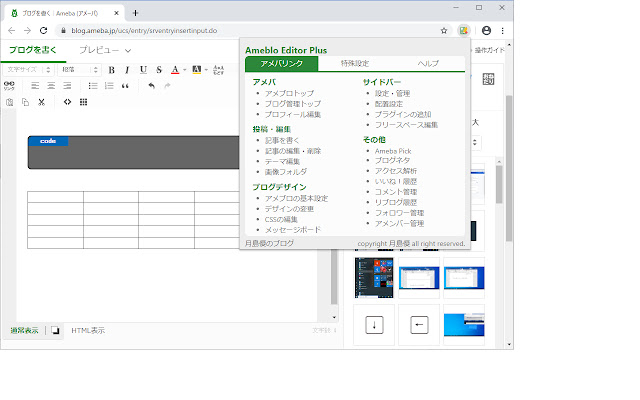The image size is (640, 400).
Task: Click the blue code block in the editor
Action: tap(48, 141)
